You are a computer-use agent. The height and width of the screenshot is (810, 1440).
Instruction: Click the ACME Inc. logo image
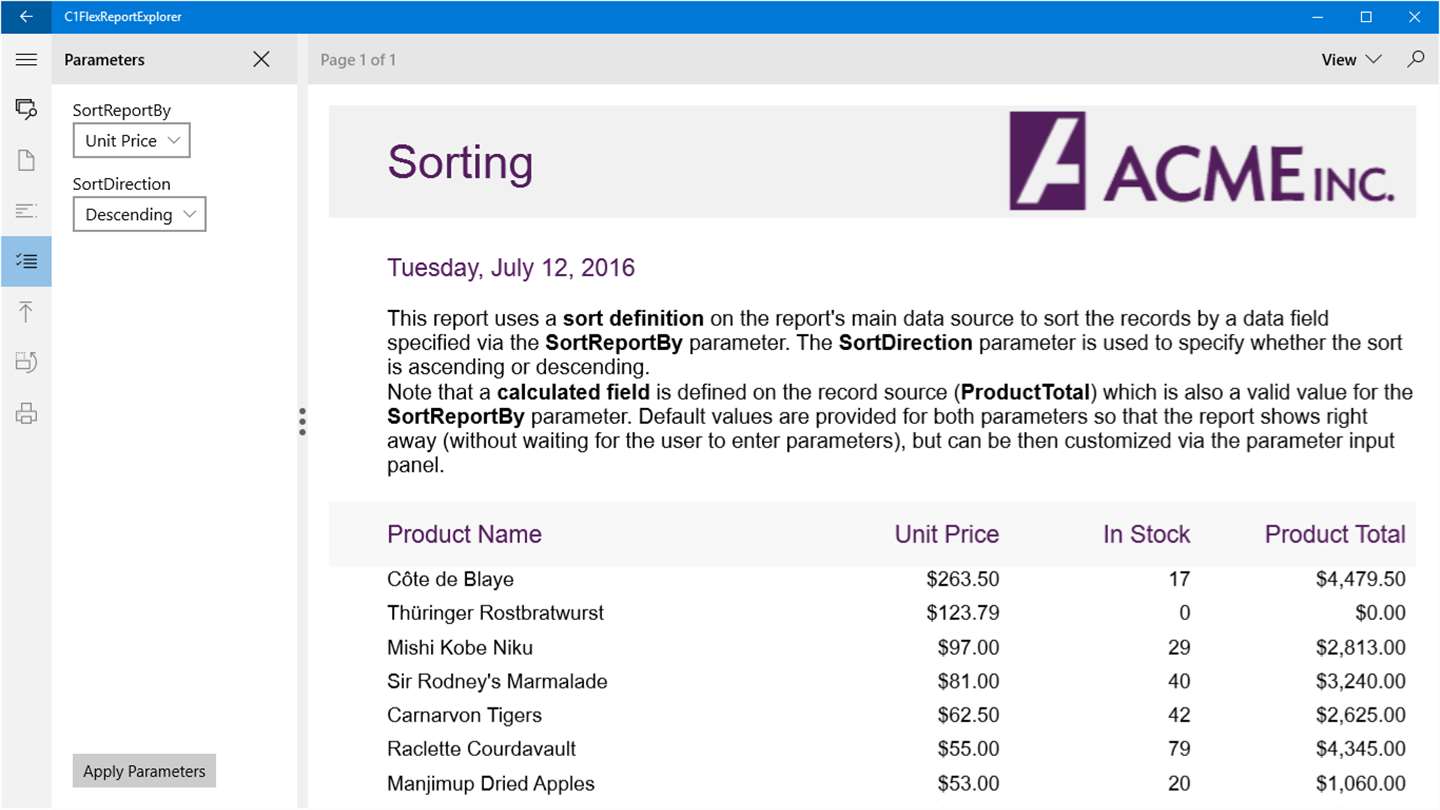(x=1201, y=161)
